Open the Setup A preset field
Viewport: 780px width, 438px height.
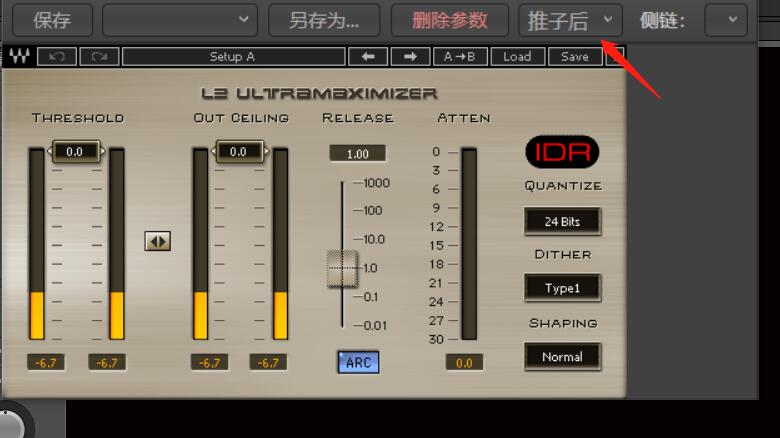pos(233,56)
